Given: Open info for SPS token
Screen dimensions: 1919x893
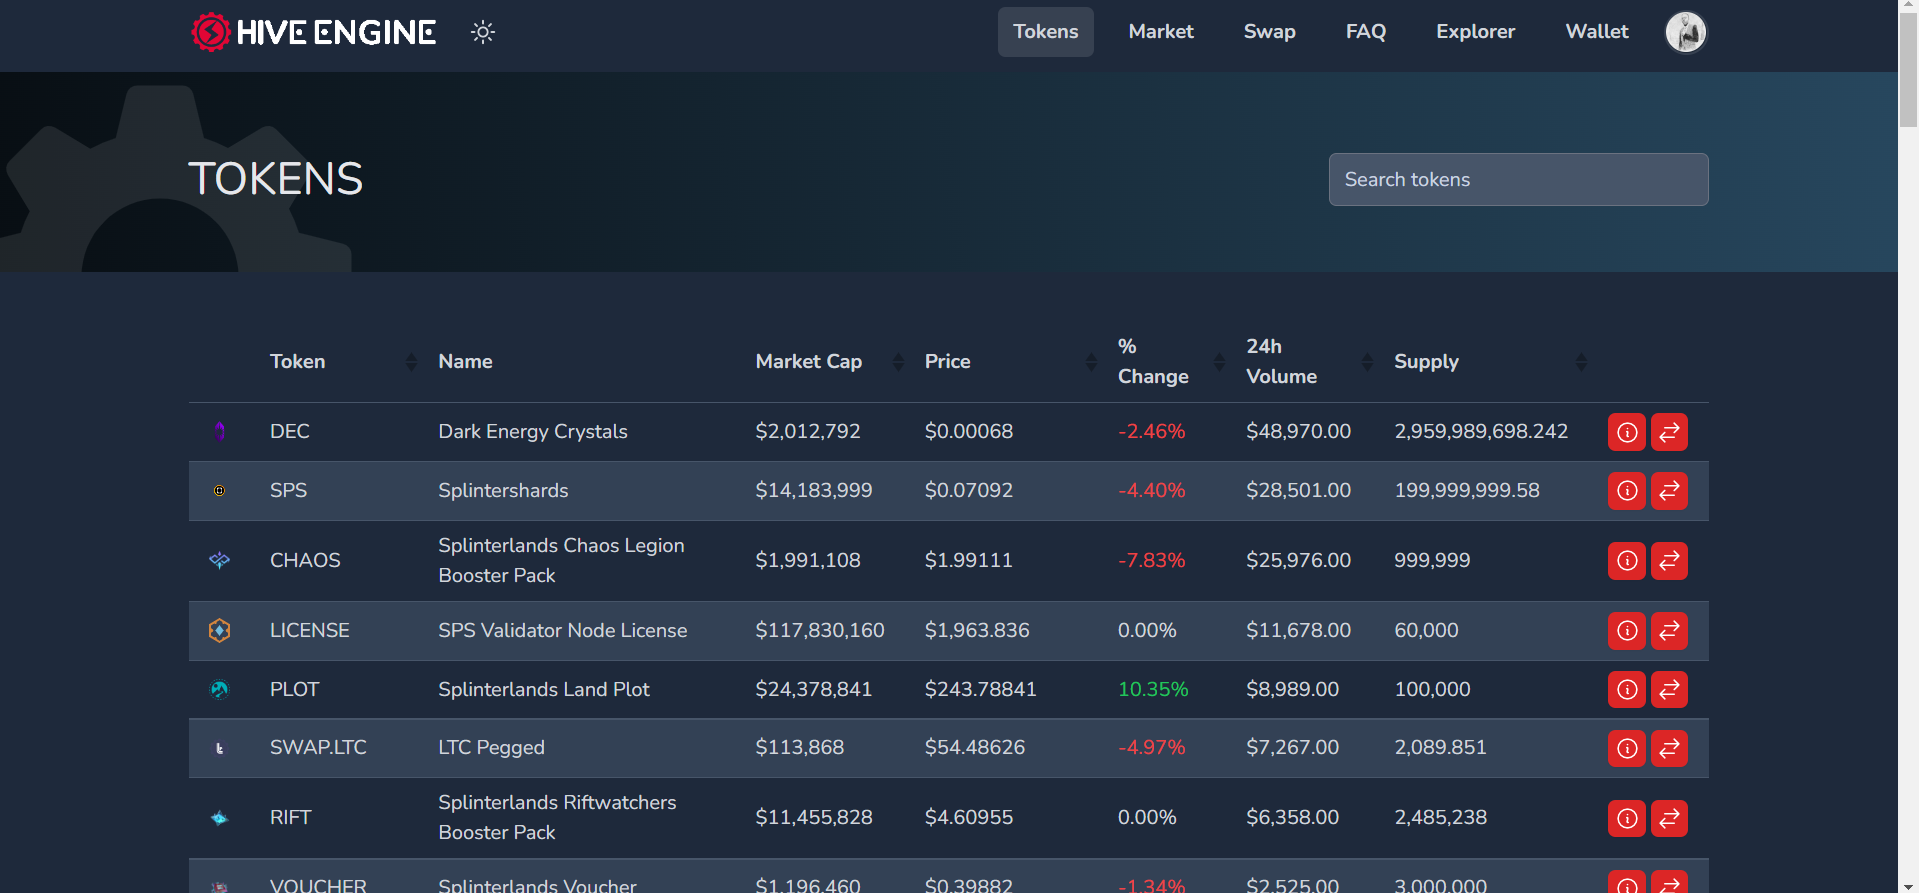Looking at the screenshot, I should click(1627, 491).
